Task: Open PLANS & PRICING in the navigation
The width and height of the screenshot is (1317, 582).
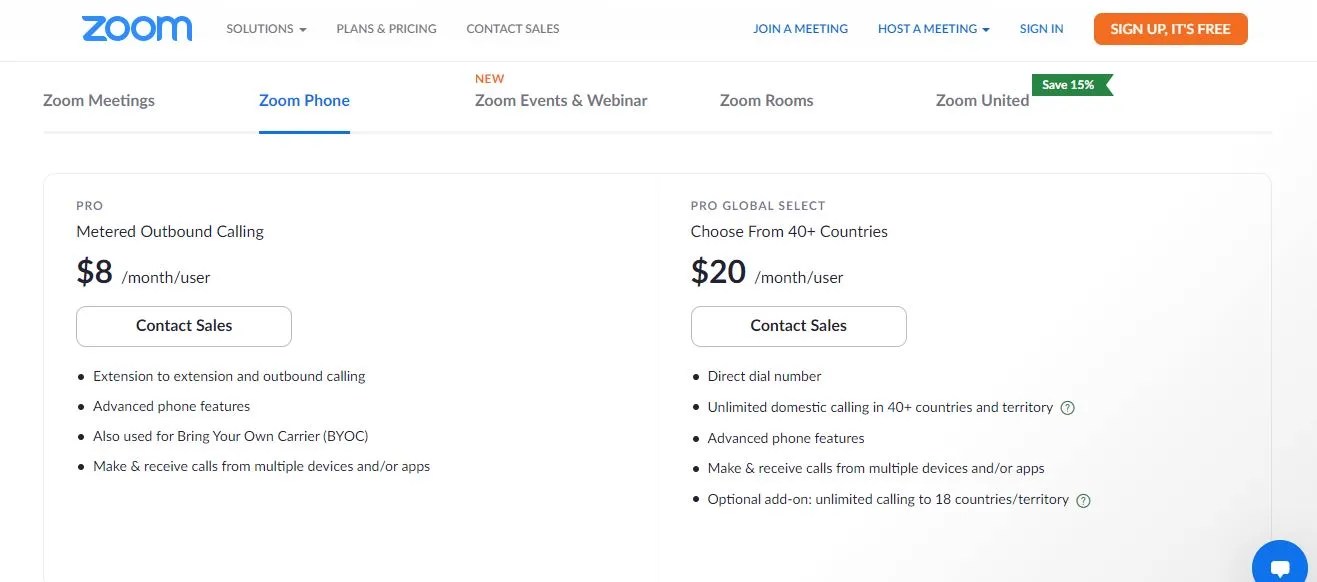Action: click(x=386, y=29)
